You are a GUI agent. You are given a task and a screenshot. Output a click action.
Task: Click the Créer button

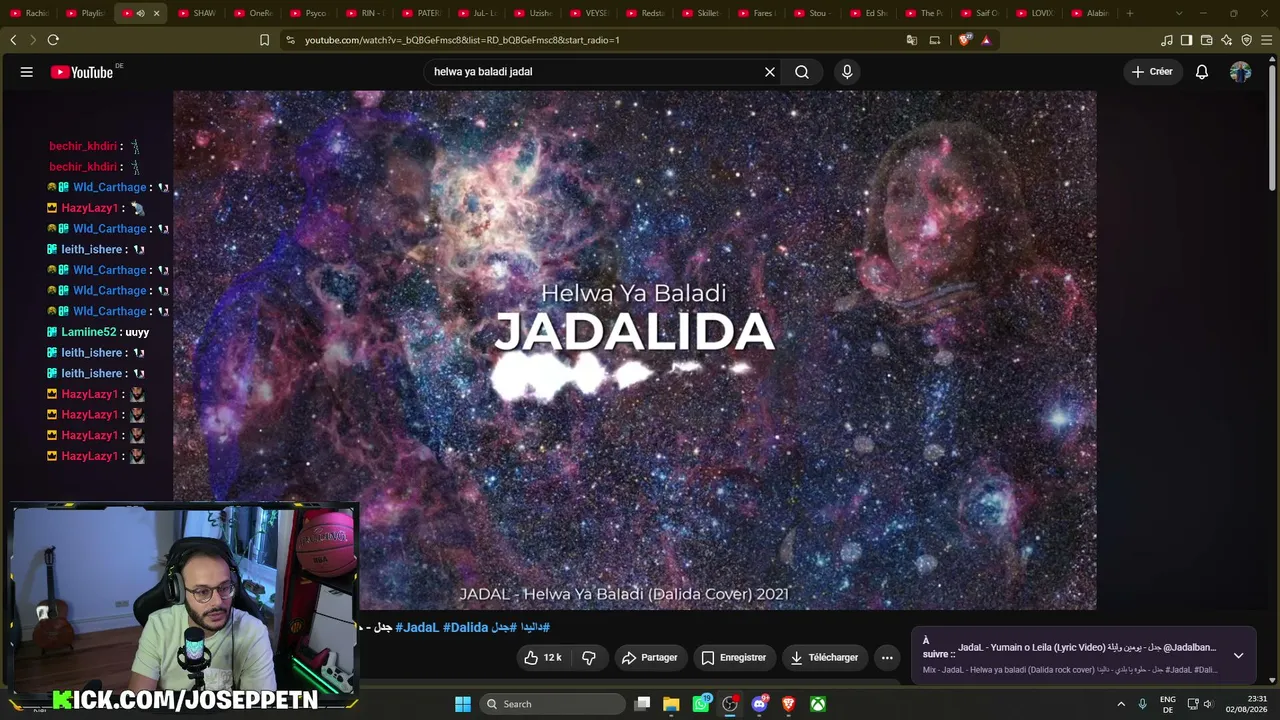pyautogui.click(x=1152, y=72)
